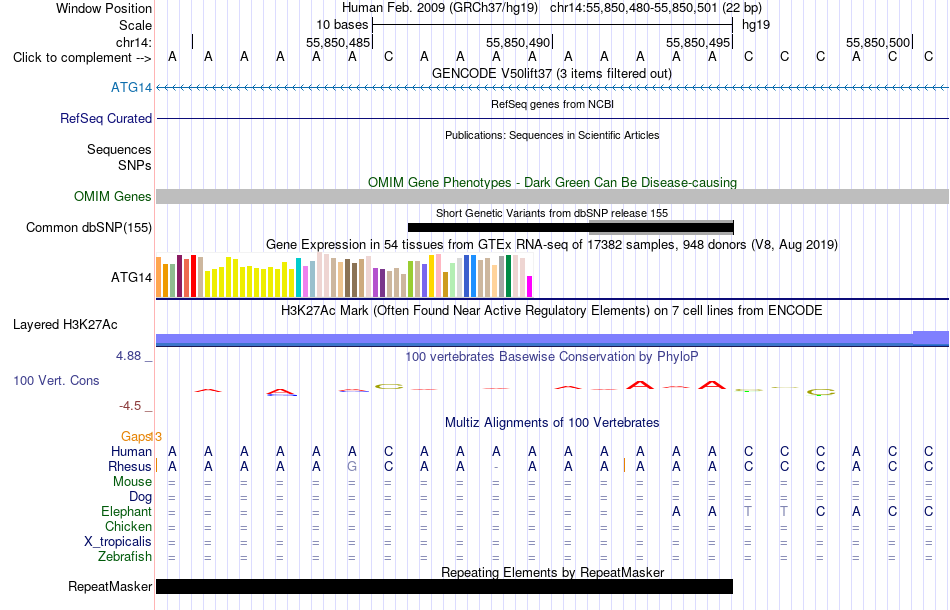Click the Zebrafish species row label
The width and height of the screenshot is (950, 610).
[125, 557]
